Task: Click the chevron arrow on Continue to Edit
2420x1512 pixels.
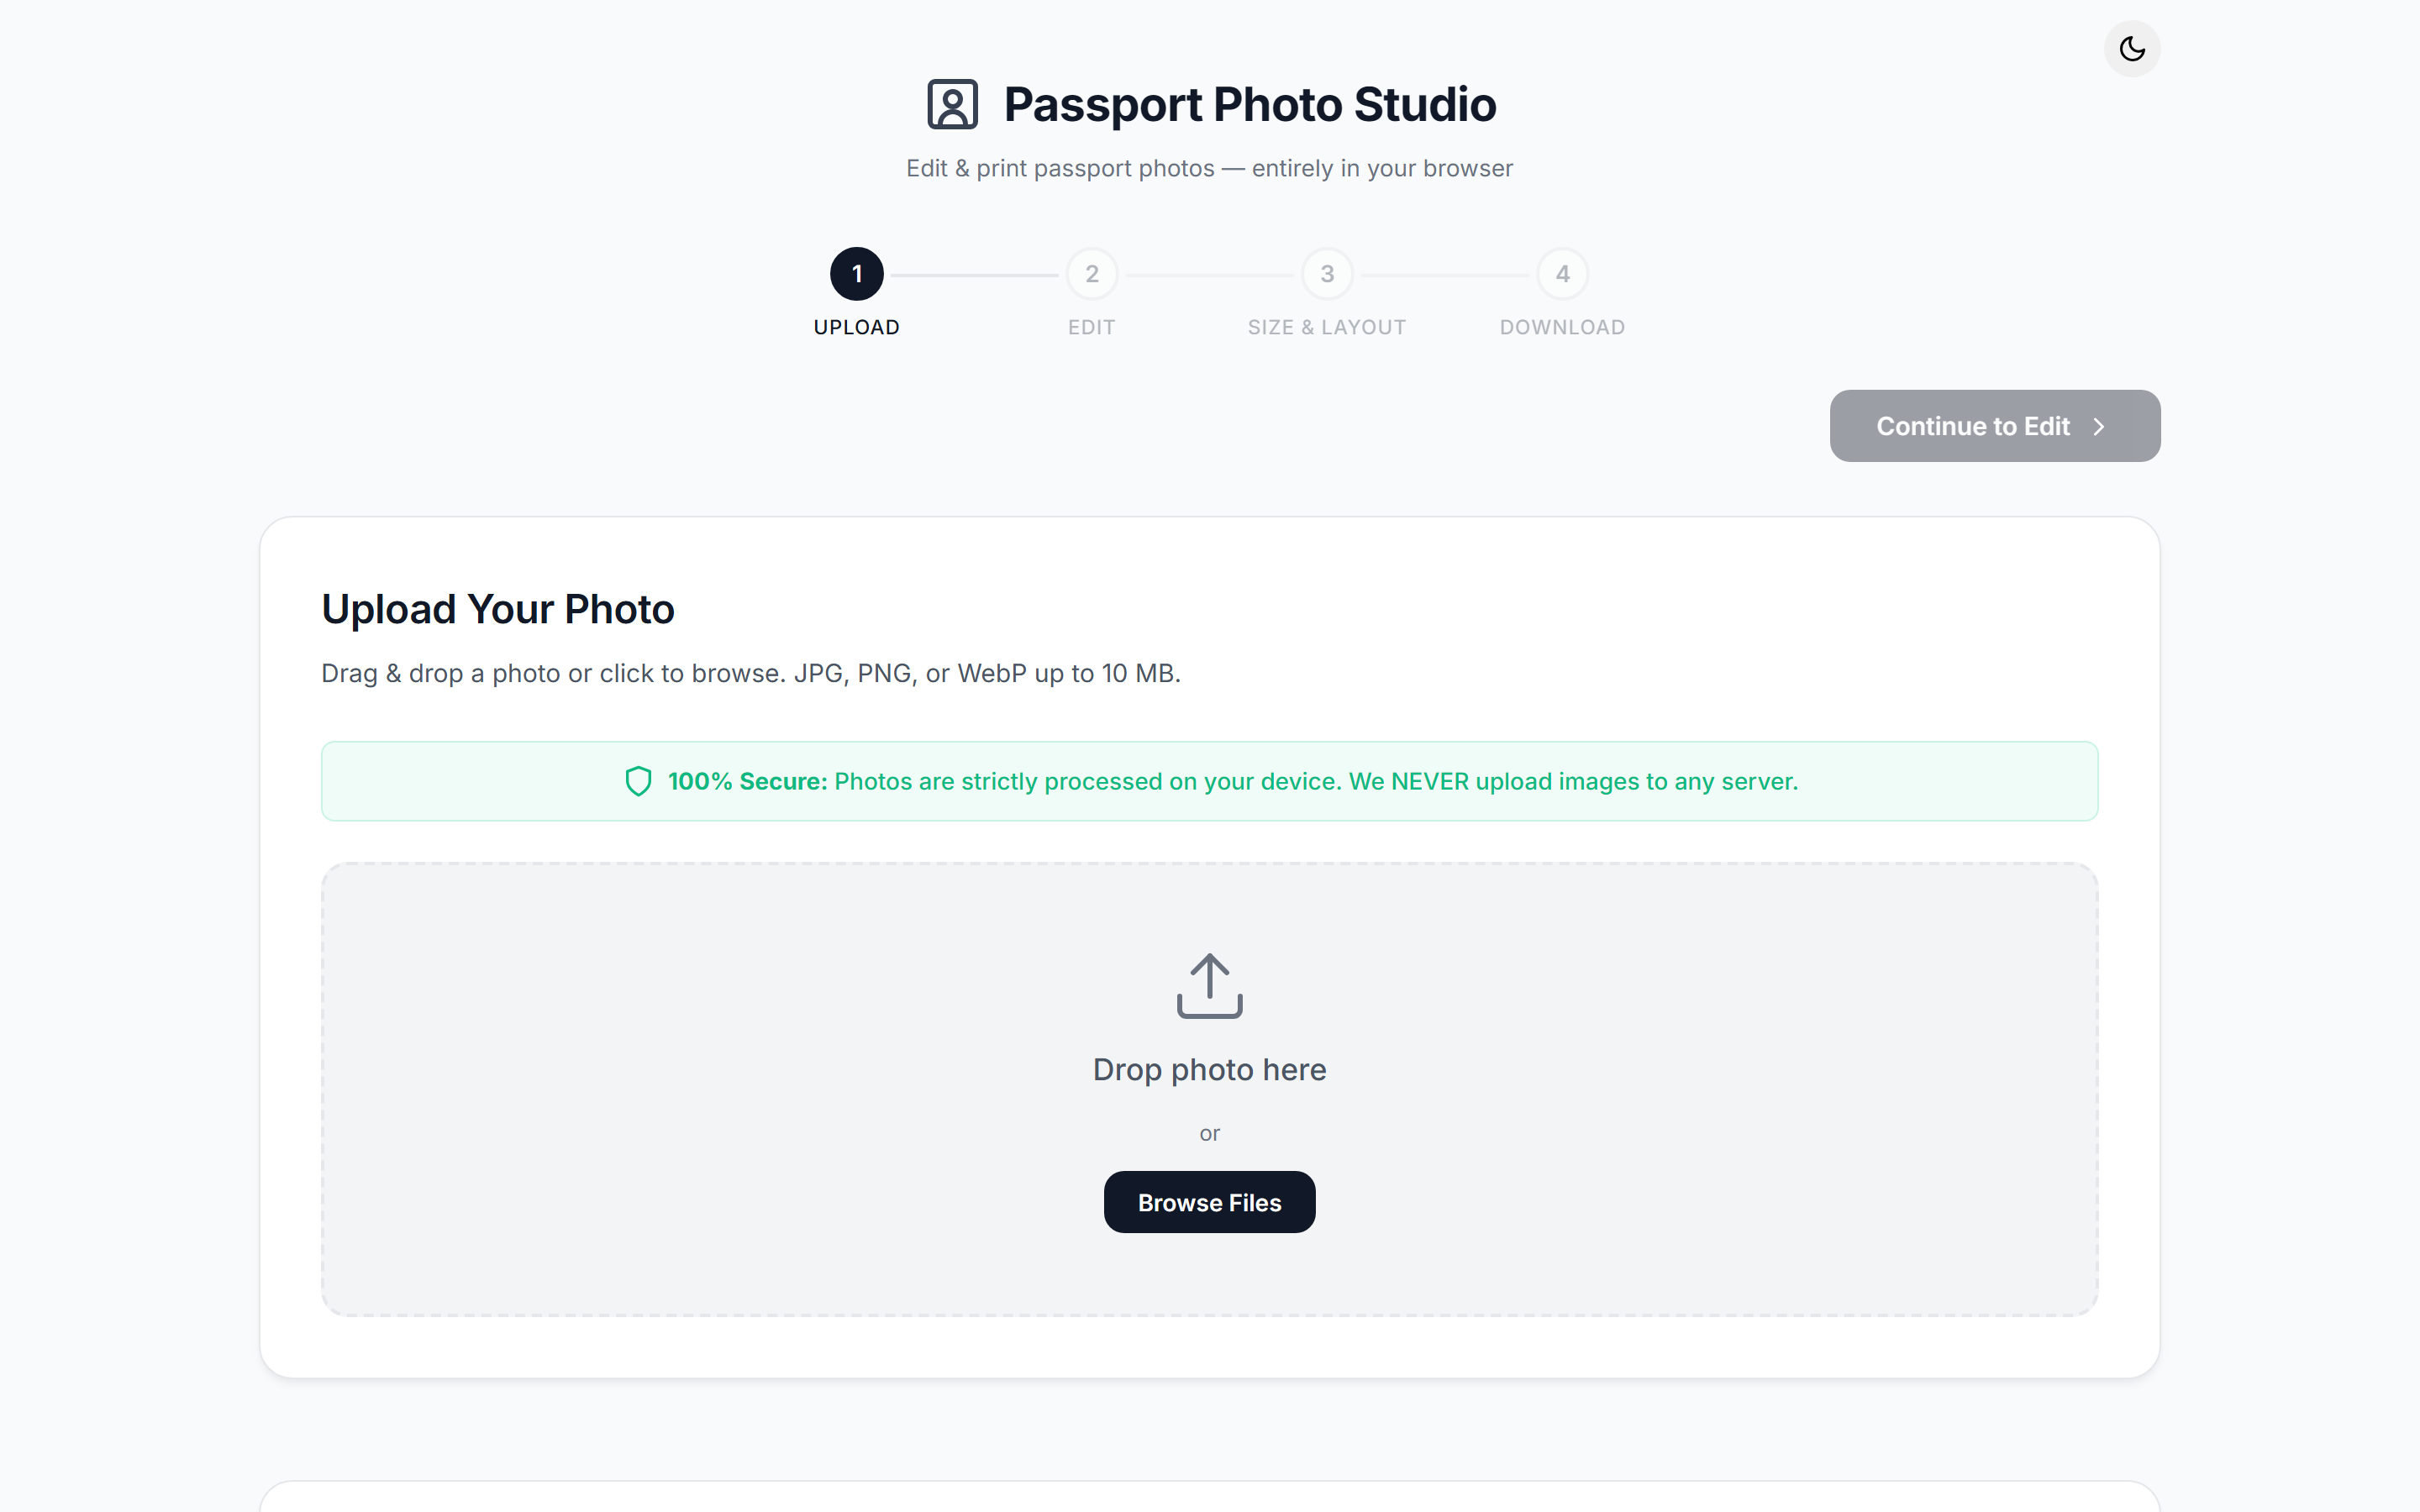Action: pos(2099,427)
